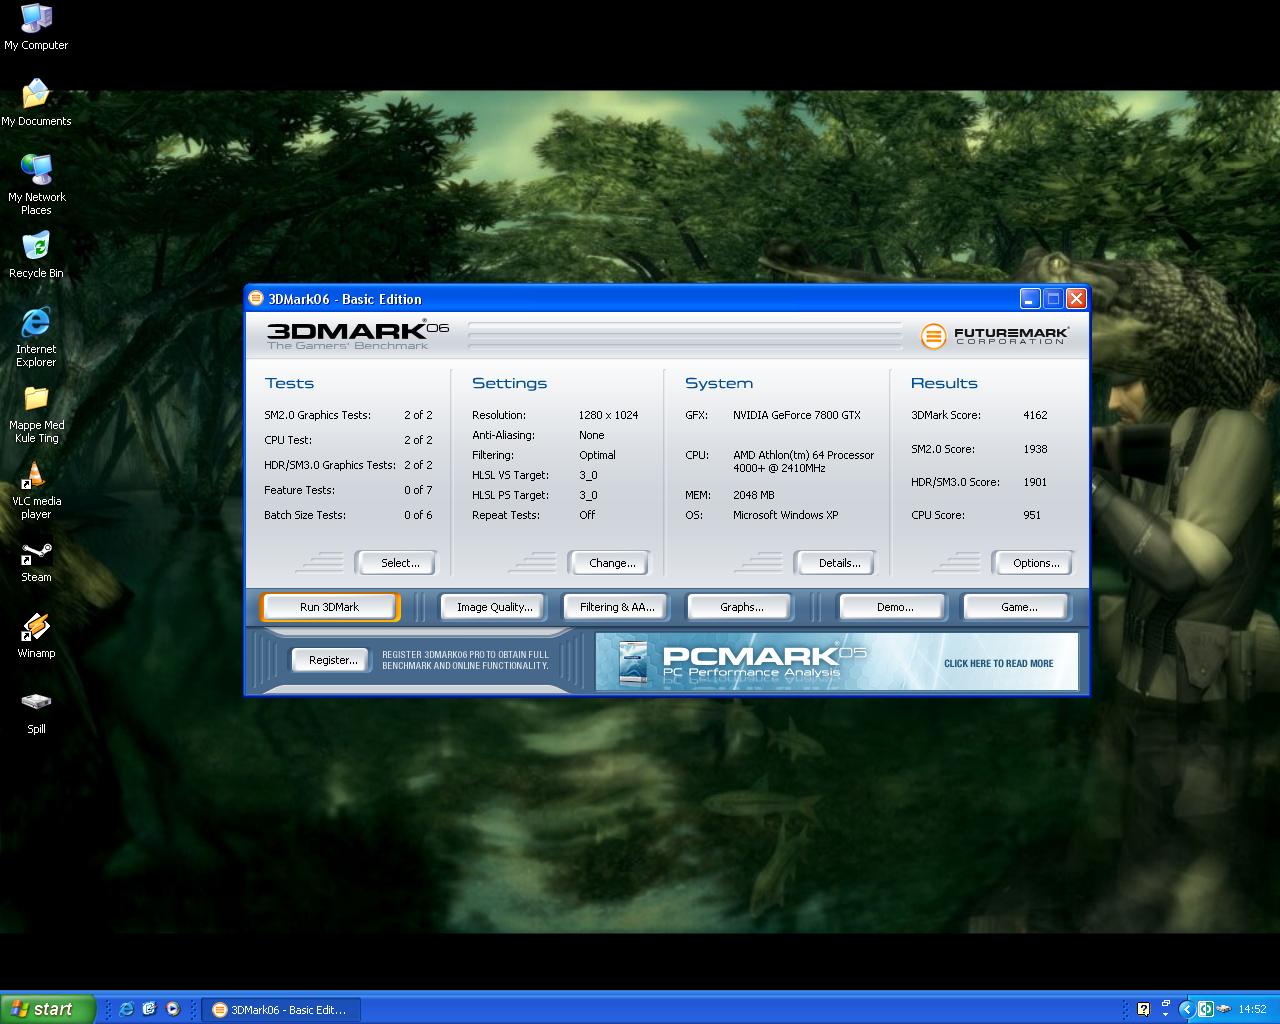The width and height of the screenshot is (1280, 1024).
Task: Click the Futuremark Corporation logo
Action: coord(994,336)
